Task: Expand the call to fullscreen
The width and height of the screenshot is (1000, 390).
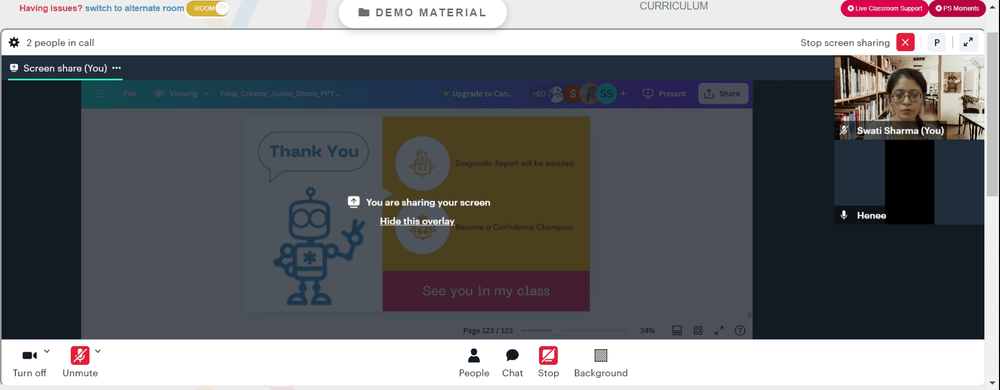Action: [x=968, y=43]
